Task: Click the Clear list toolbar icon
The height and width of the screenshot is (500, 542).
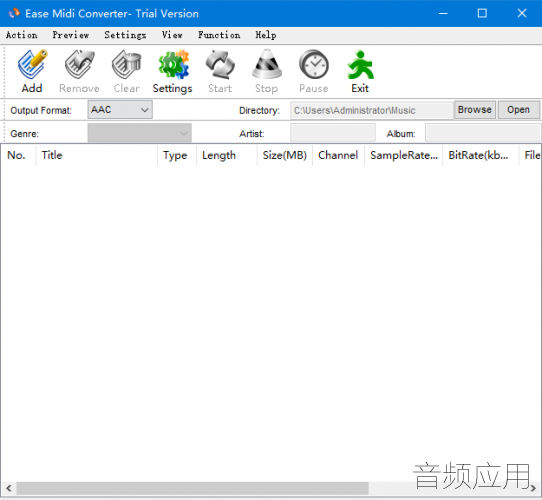Action: point(127,64)
